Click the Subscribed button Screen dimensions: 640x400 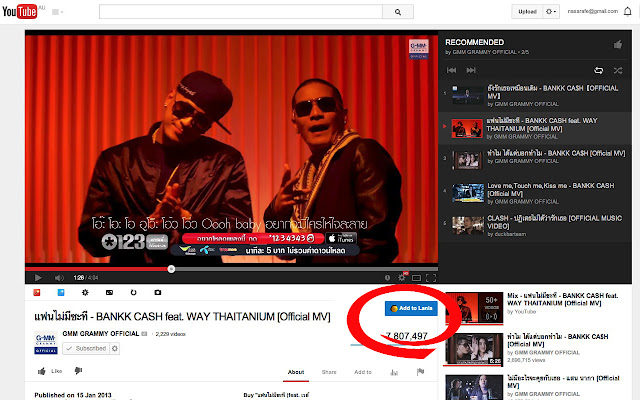[x=86, y=348]
